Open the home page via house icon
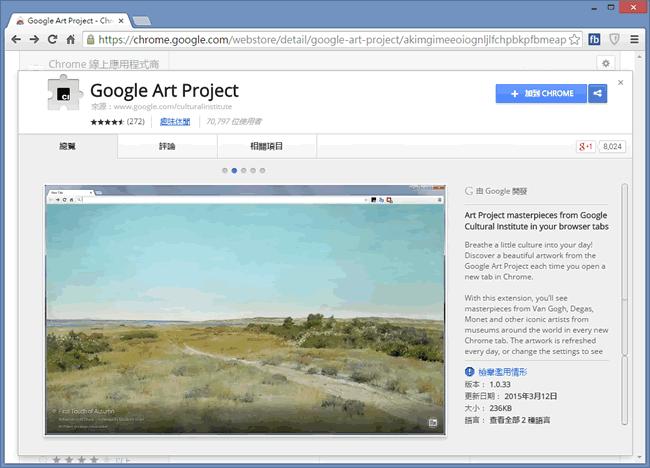 70,39
